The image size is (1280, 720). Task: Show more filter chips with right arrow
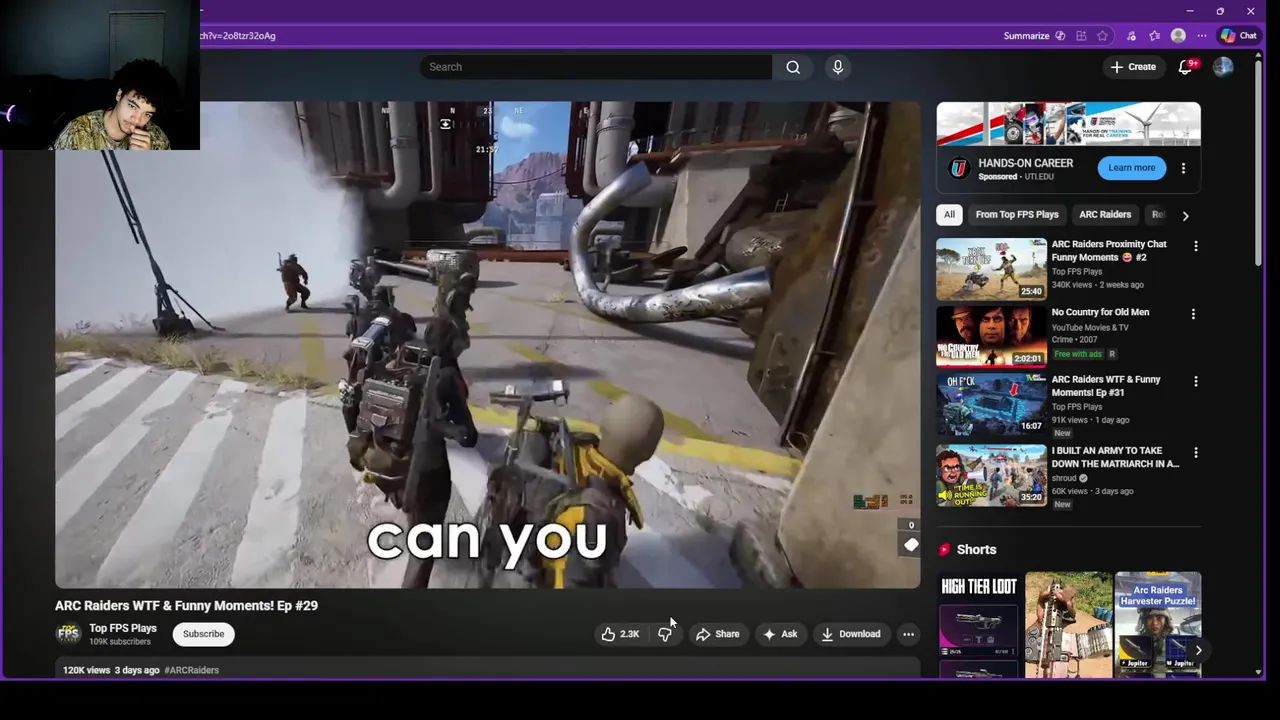click(1186, 215)
